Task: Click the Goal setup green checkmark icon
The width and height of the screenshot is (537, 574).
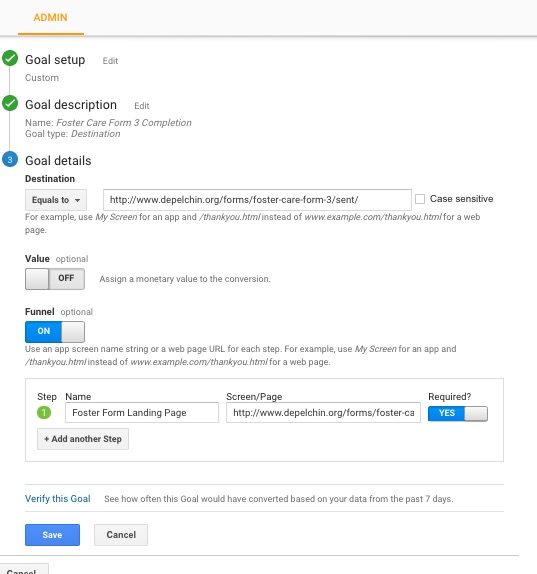Action: 10,59
